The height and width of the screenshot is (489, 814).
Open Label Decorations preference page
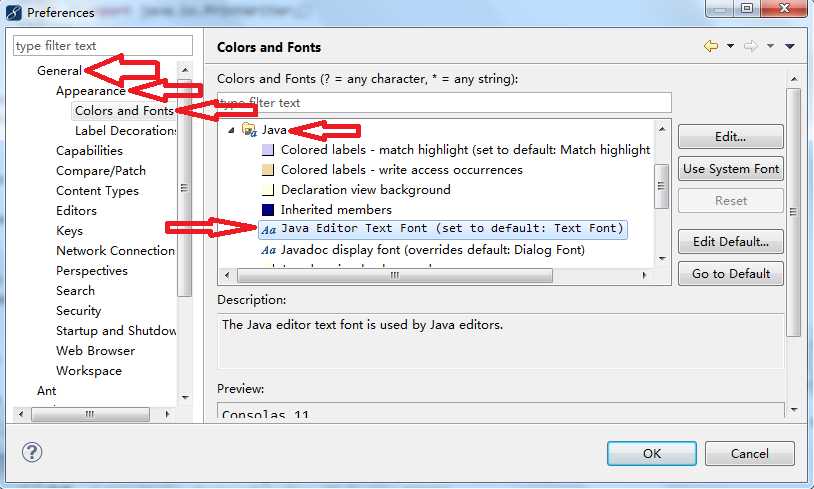click(x=125, y=131)
